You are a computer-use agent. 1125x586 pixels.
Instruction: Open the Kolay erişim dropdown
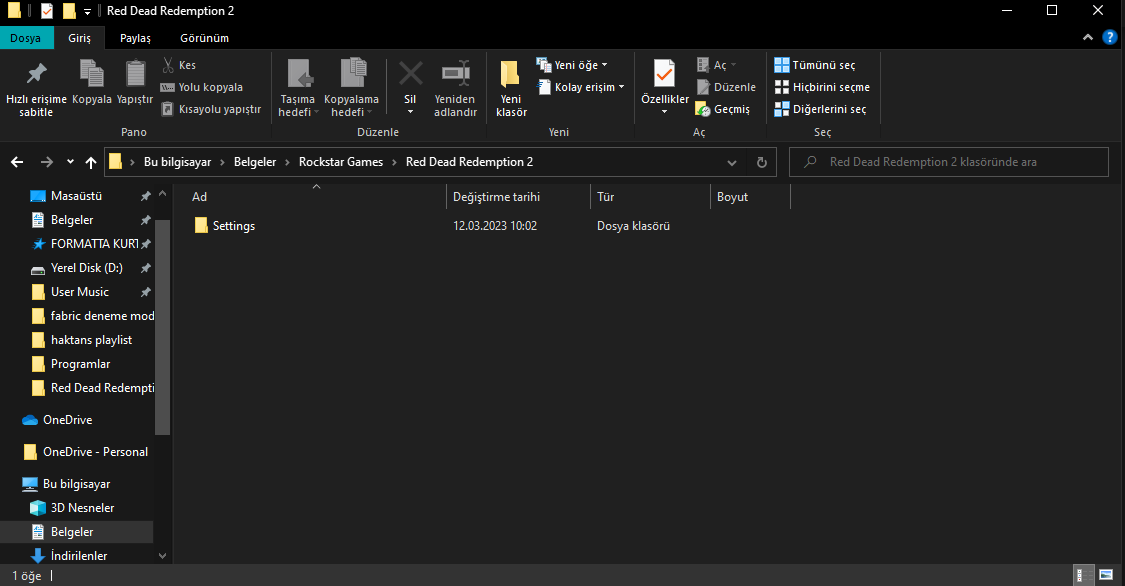coord(581,88)
